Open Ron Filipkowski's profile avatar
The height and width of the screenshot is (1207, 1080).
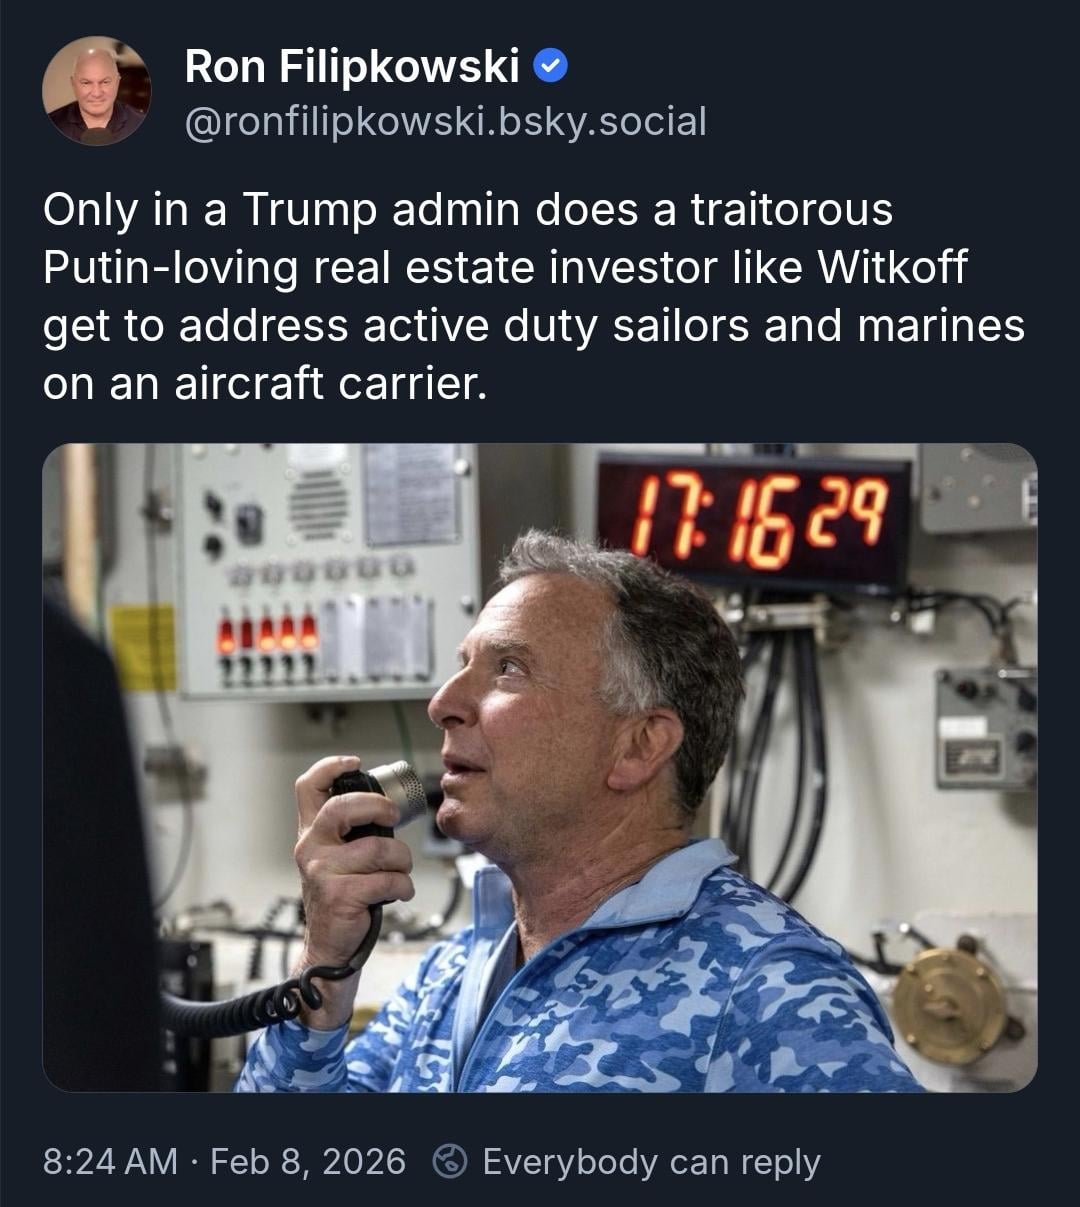(97, 91)
